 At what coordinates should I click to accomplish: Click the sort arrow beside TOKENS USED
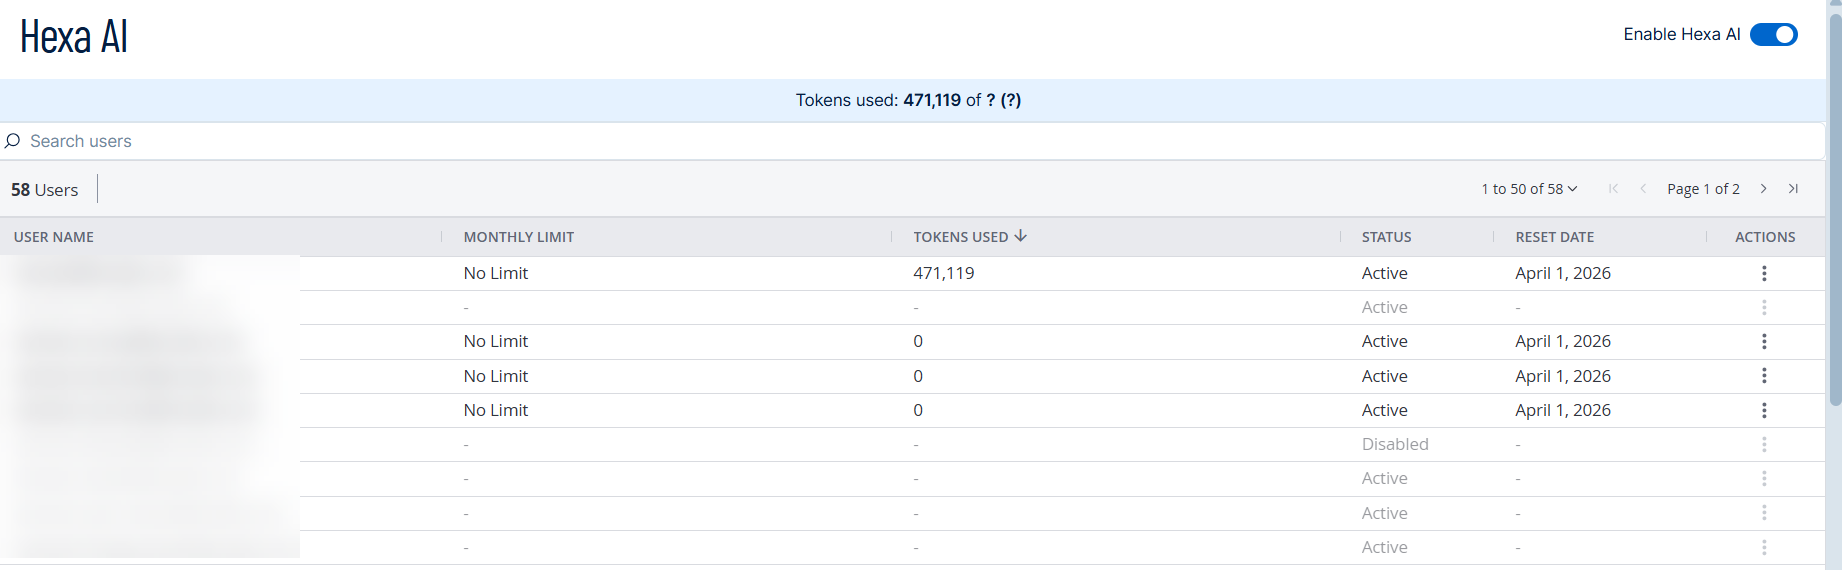pos(1021,236)
